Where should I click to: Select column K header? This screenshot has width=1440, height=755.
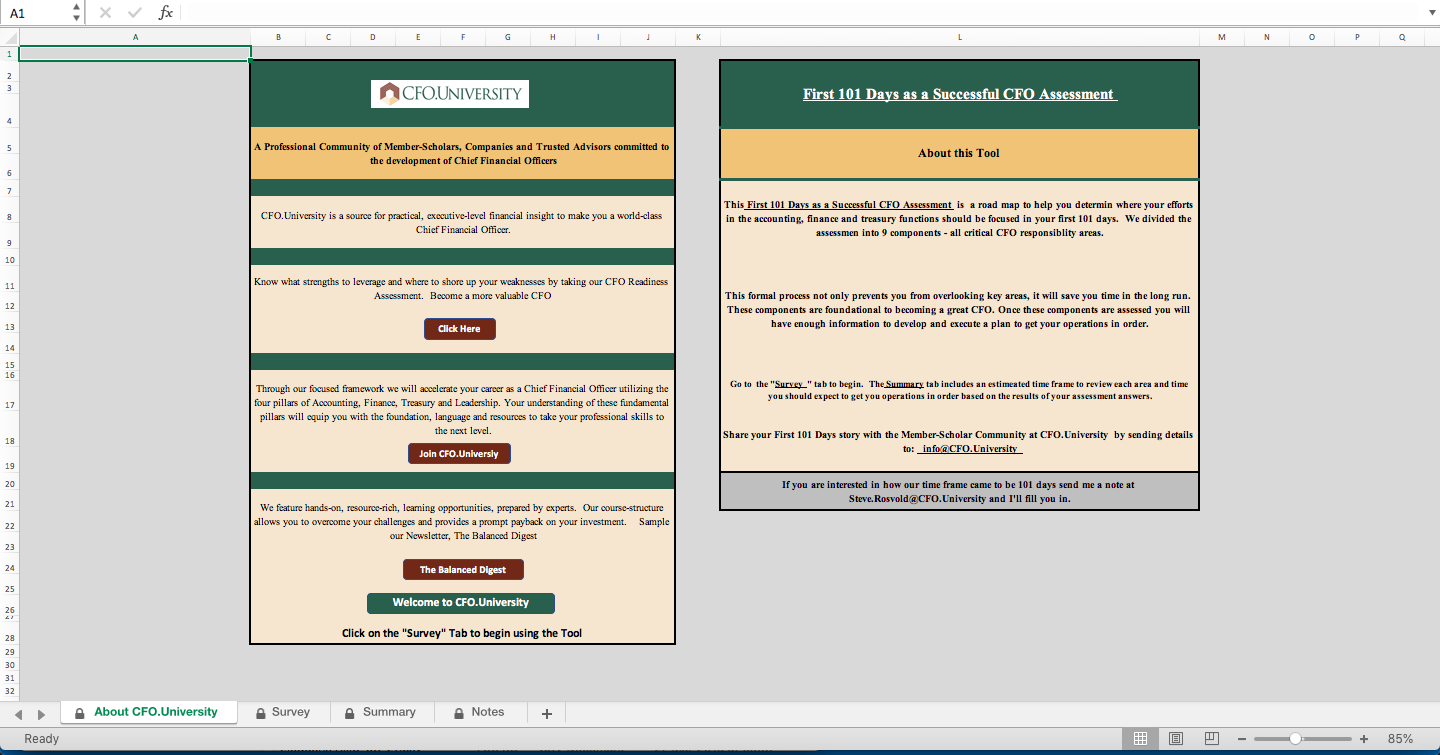(x=698, y=37)
